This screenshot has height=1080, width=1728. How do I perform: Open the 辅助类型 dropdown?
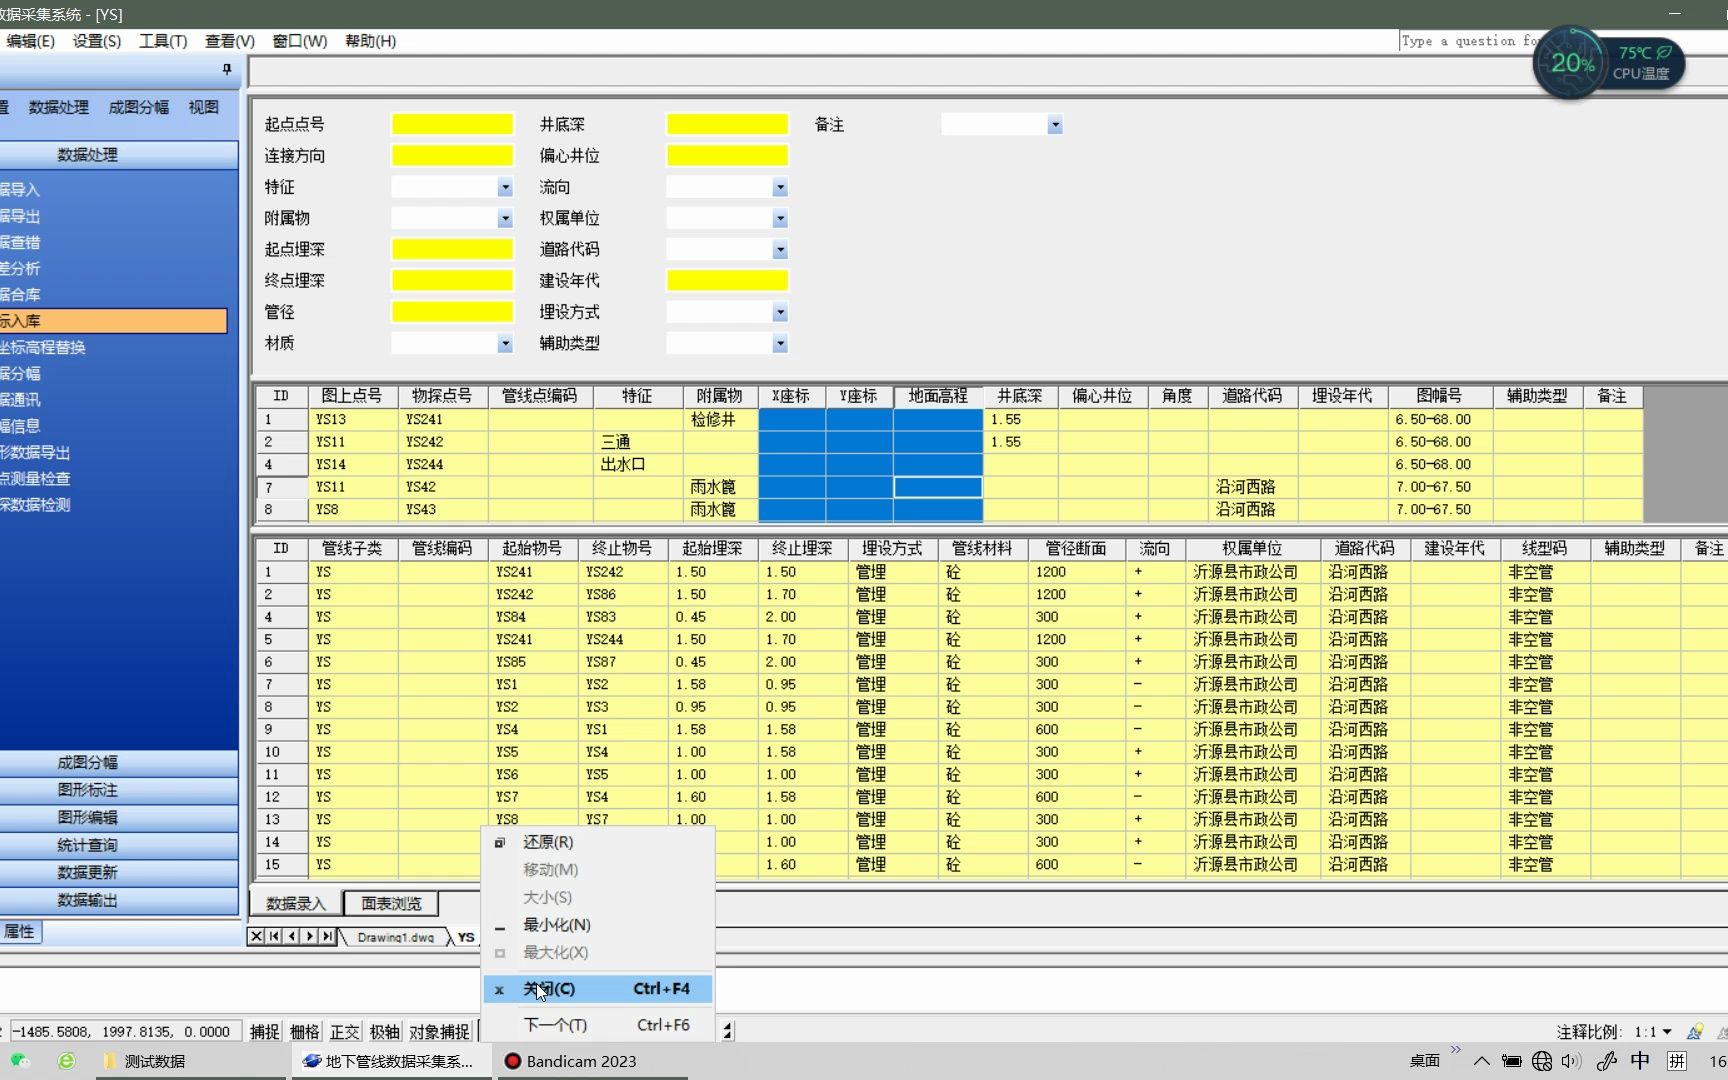780,344
